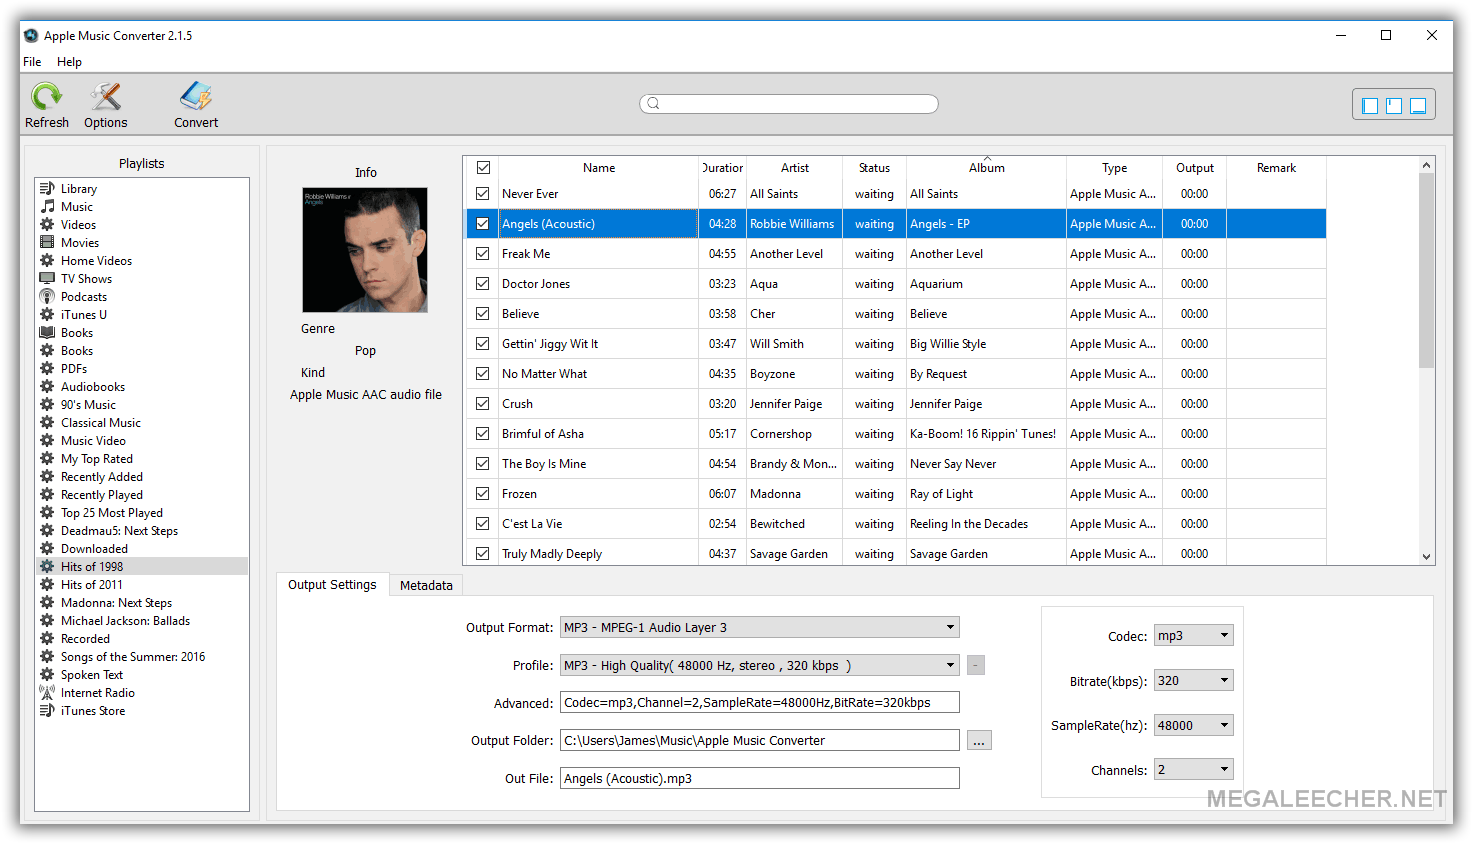The width and height of the screenshot is (1473, 844).
Task: Select the PDFs gear icon
Action: (47, 369)
